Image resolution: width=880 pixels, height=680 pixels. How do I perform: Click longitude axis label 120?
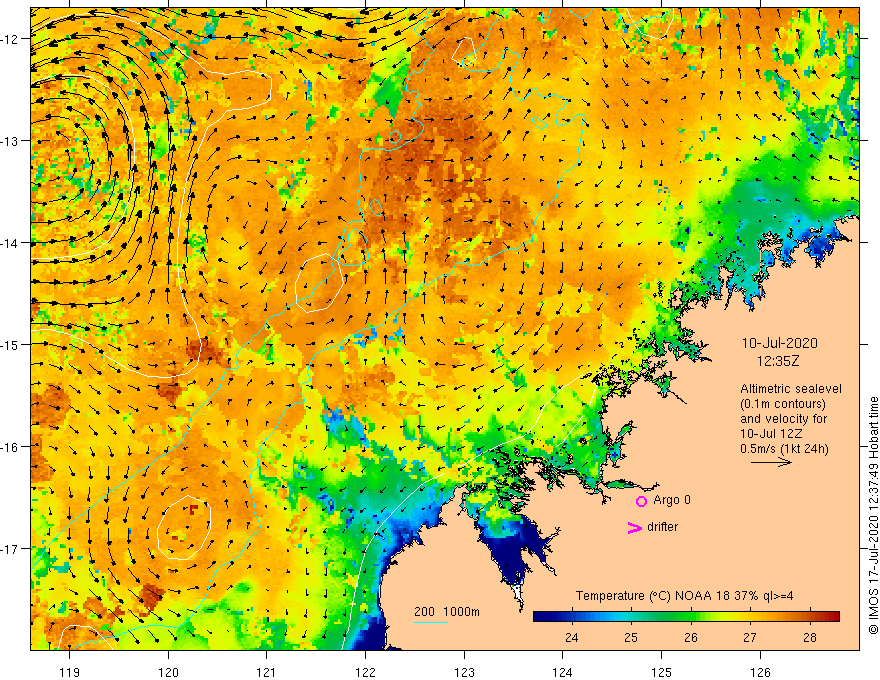point(168,673)
